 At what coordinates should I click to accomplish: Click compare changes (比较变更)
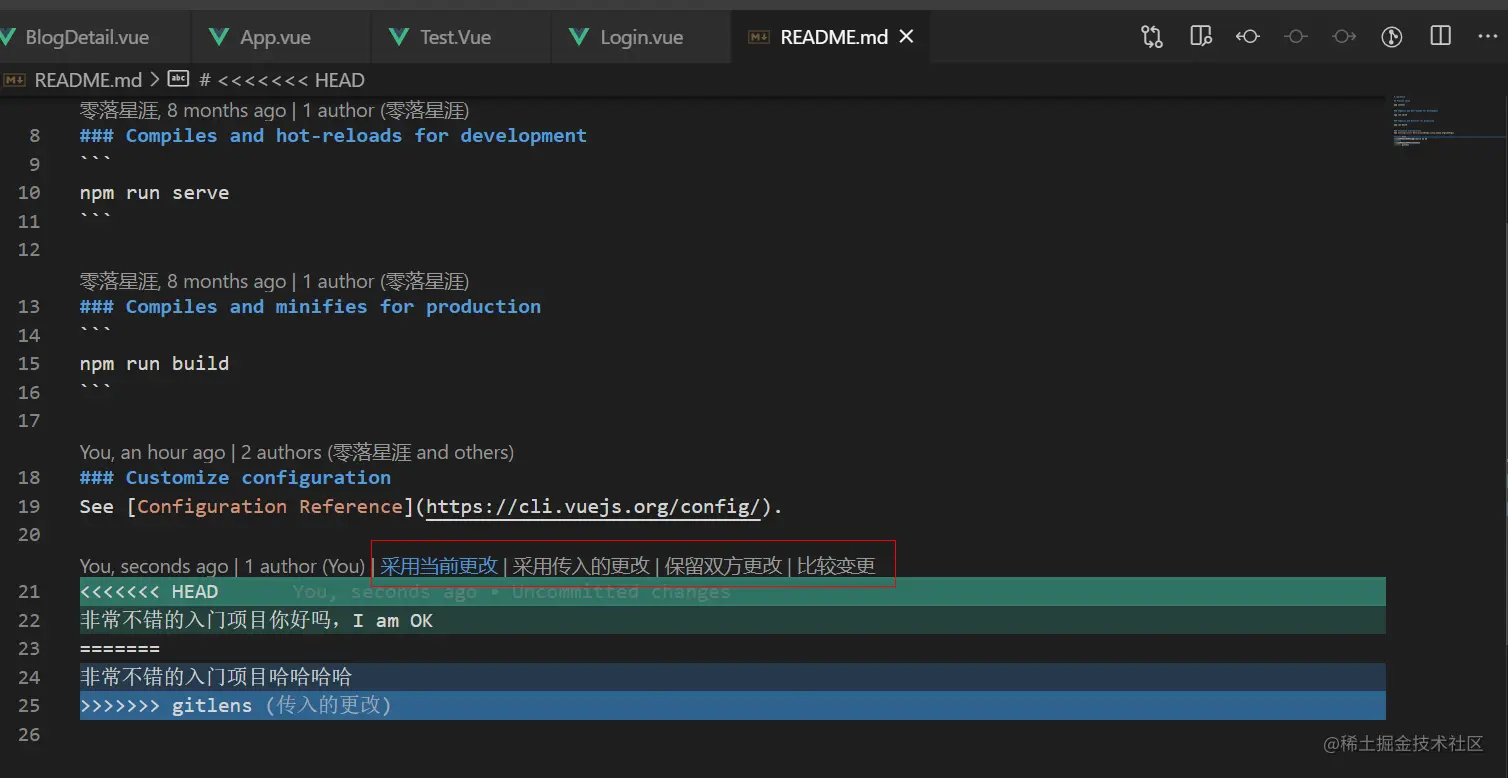pyautogui.click(x=836, y=566)
